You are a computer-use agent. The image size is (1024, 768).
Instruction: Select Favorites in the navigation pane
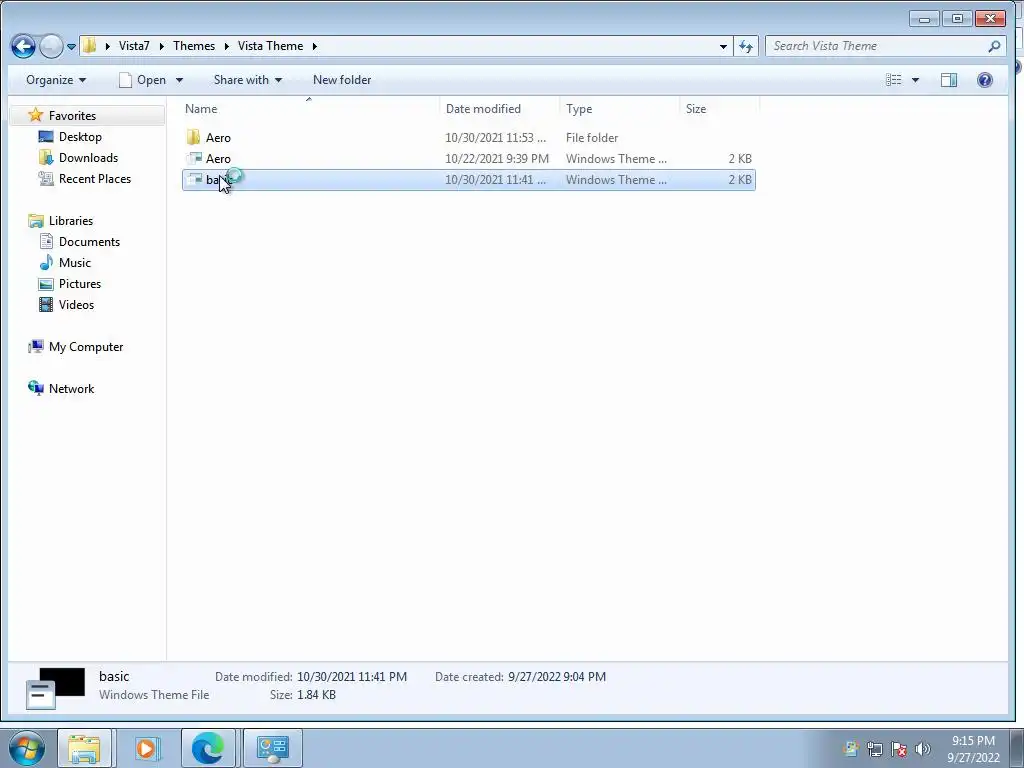coord(72,116)
